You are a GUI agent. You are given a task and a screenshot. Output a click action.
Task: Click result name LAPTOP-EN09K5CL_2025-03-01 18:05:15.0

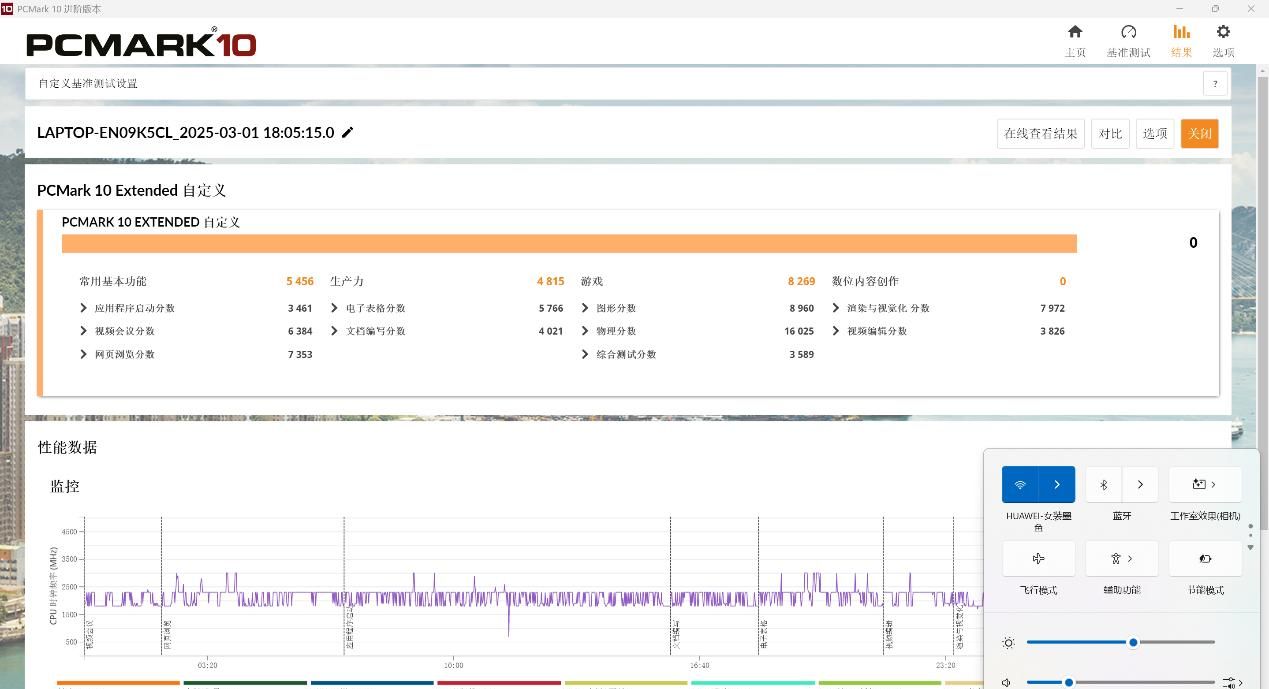[185, 132]
